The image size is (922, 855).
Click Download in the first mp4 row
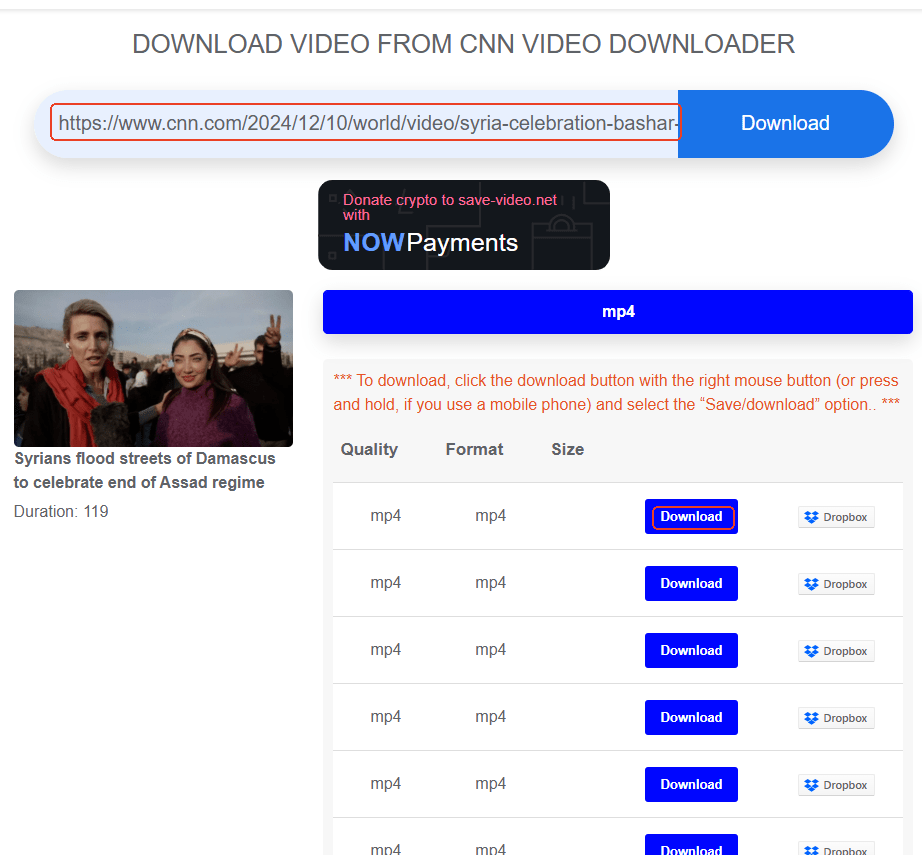[691, 517]
